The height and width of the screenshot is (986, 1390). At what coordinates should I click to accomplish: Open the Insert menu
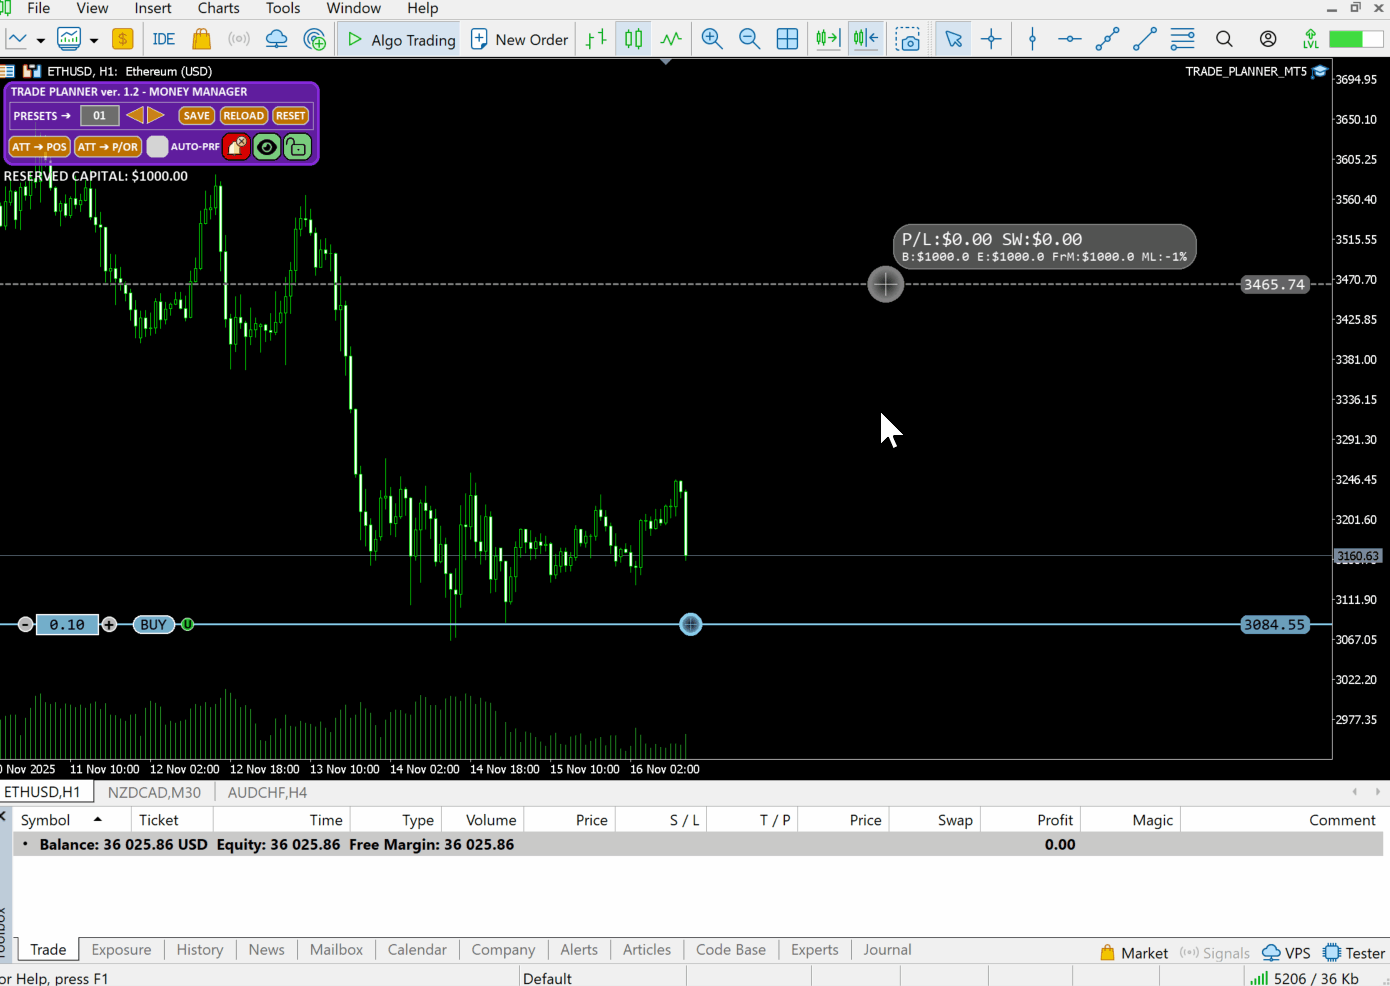[153, 8]
